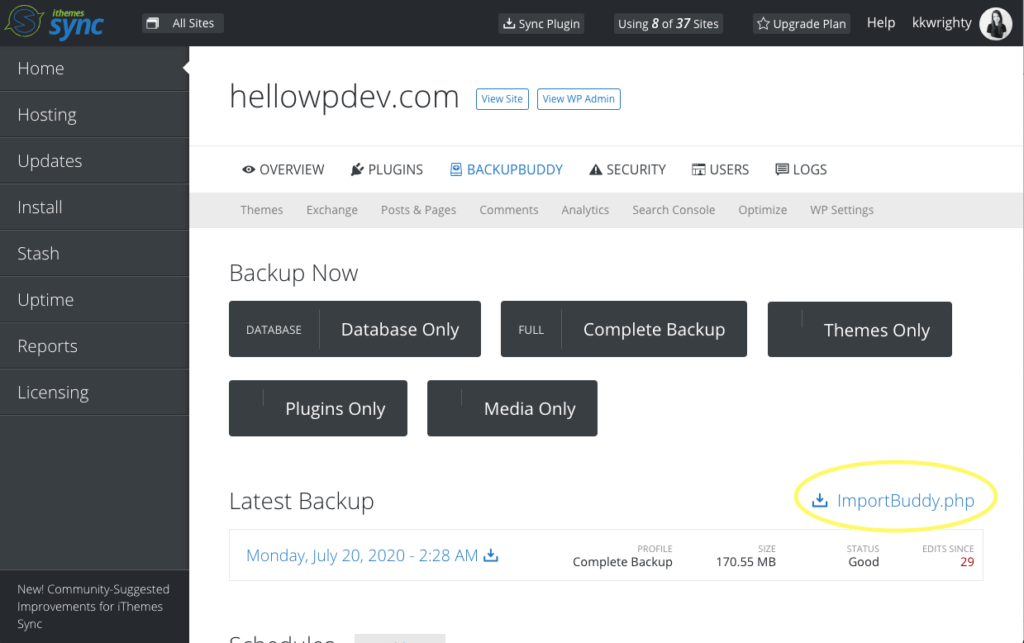1024x643 pixels.
Task: Open the Help link
Action: (880, 23)
